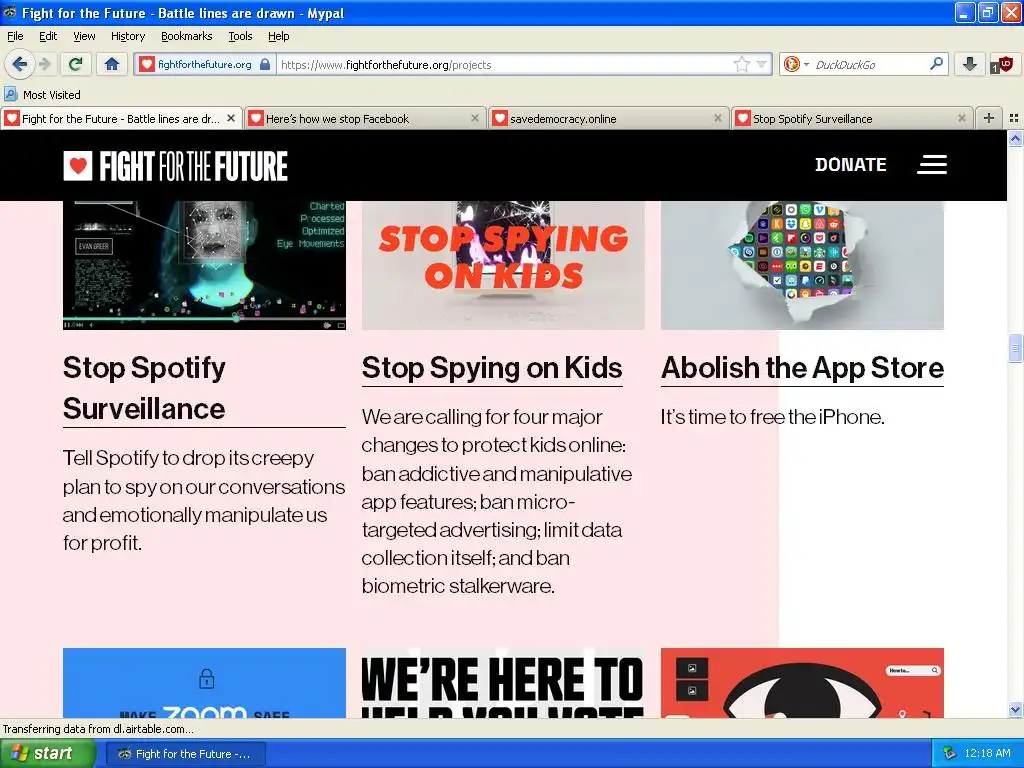Open the DuckDuckGo search engine selector
1024x768 pixels.
tap(795, 64)
